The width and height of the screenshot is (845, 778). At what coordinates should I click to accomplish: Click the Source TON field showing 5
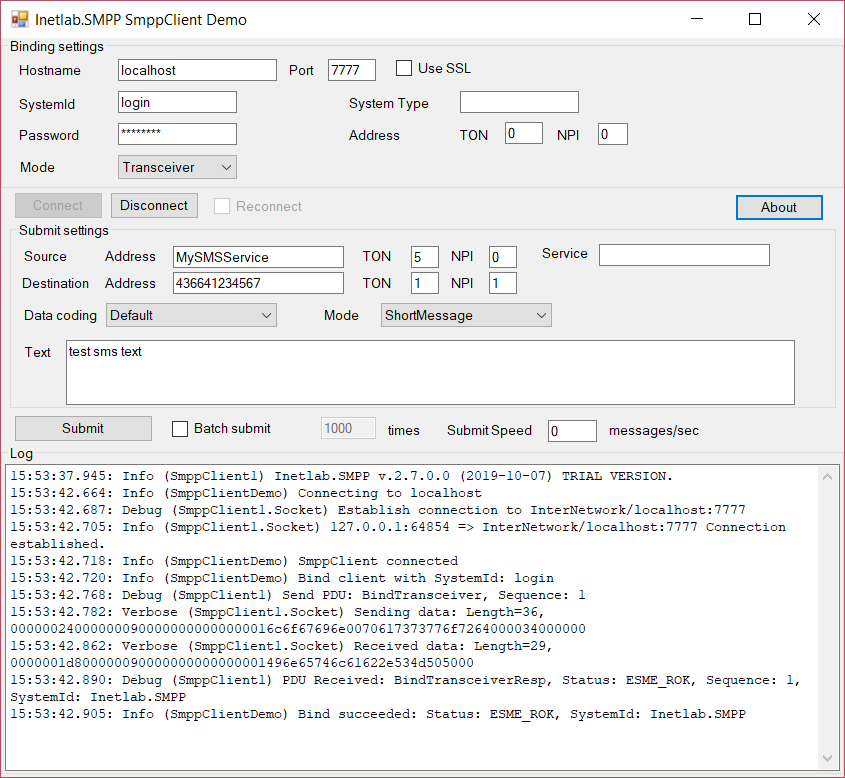(425, 257)
